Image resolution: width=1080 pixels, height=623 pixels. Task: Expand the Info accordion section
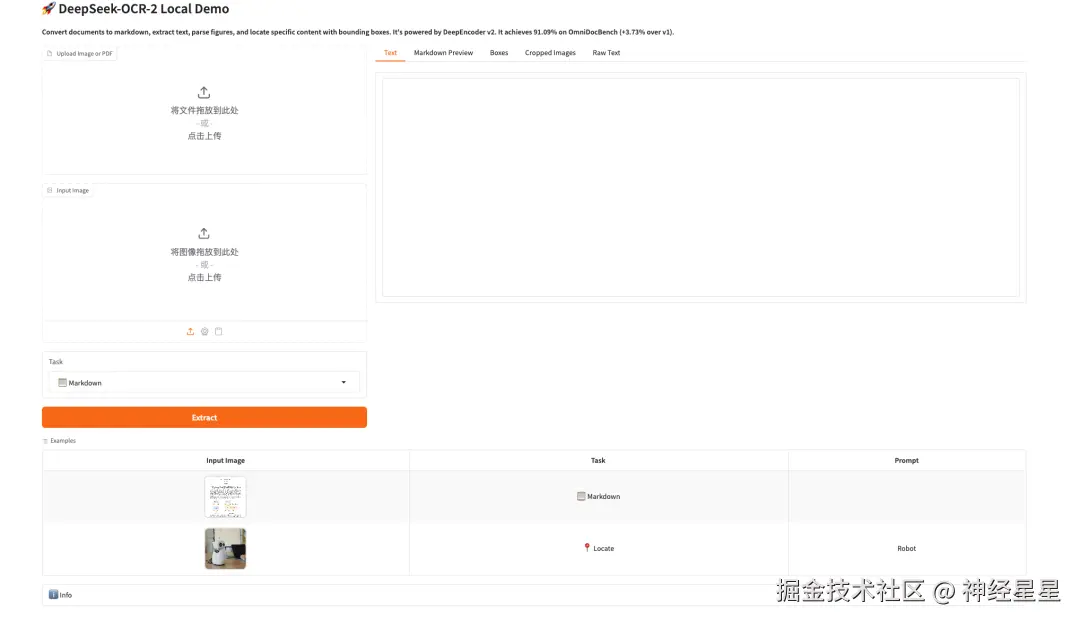tap(534, 595)
